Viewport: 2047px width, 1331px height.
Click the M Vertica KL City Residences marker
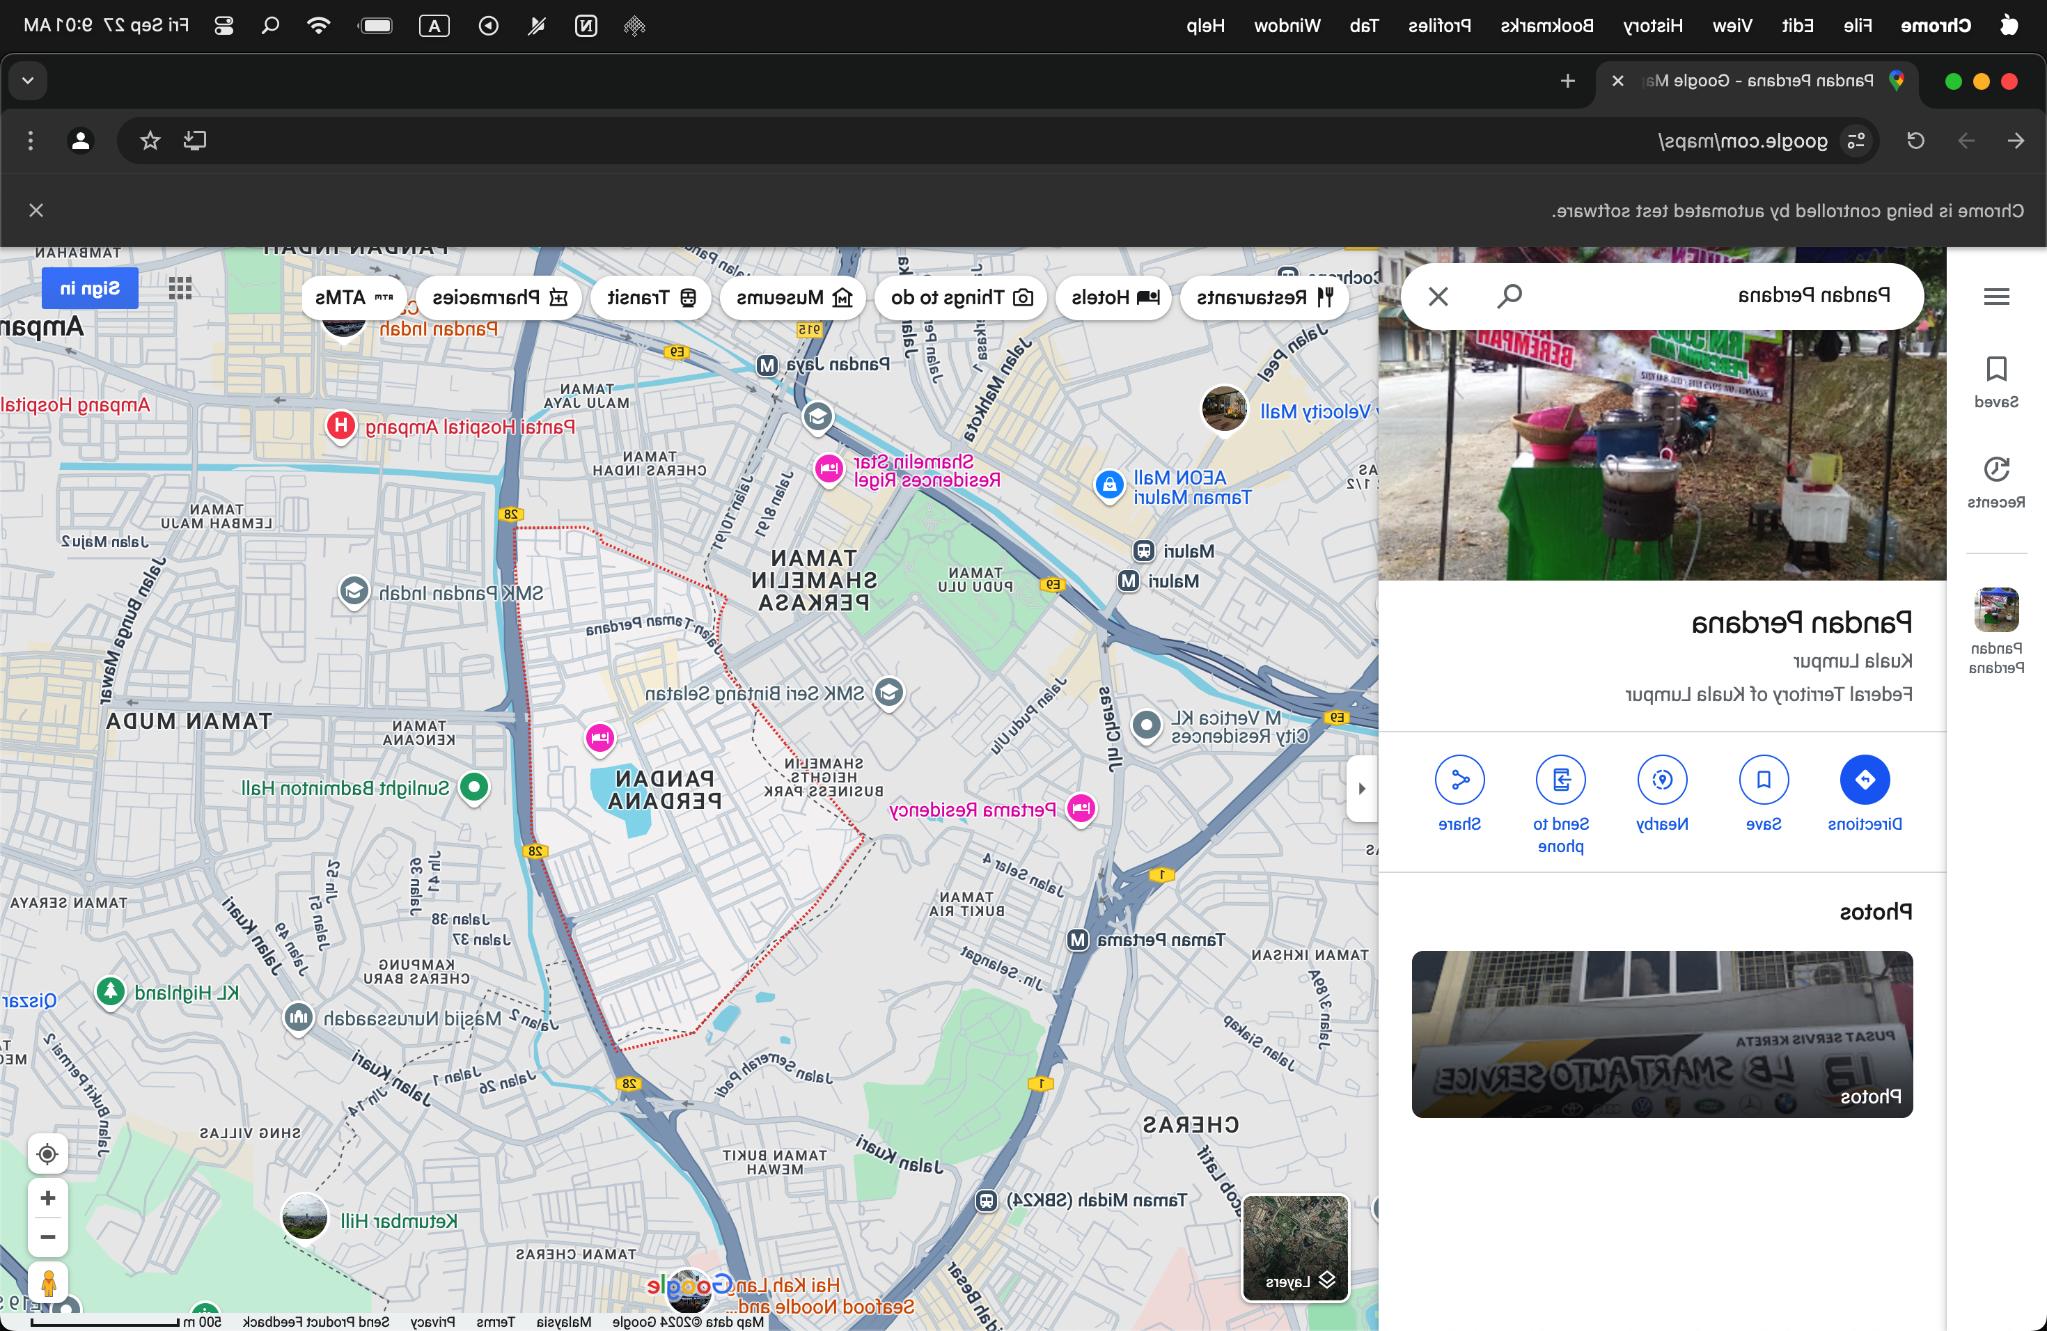point(1147,725)
